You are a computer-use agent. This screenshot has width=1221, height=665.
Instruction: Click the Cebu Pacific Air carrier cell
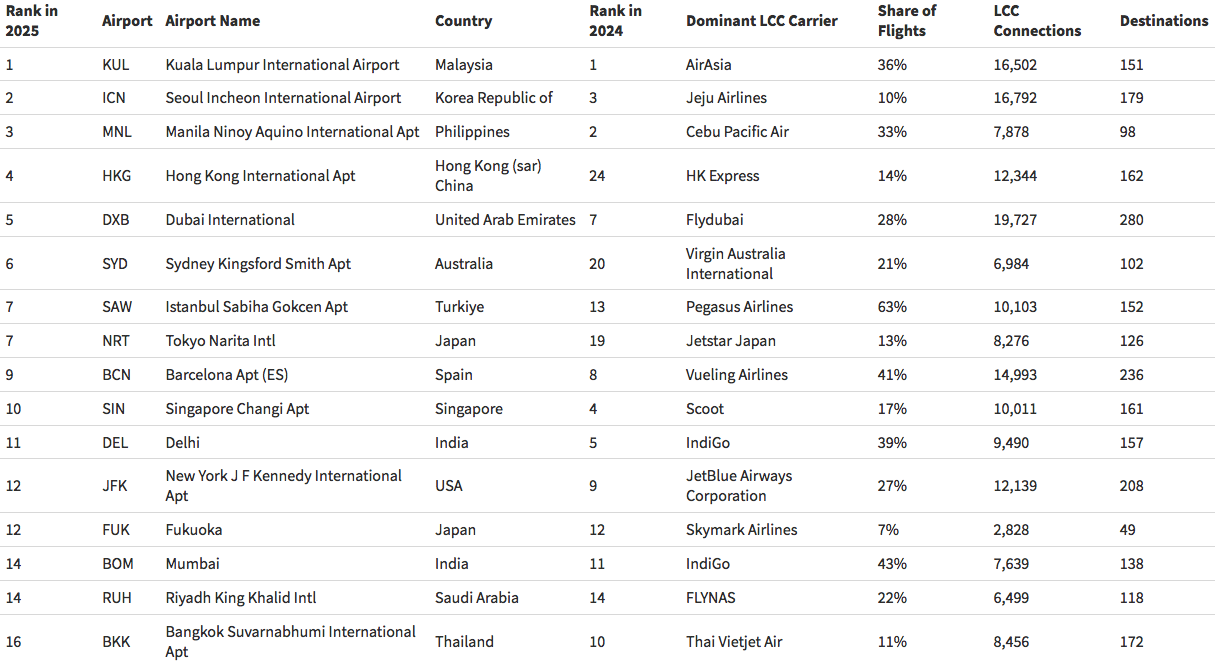[x=737, y=132]
